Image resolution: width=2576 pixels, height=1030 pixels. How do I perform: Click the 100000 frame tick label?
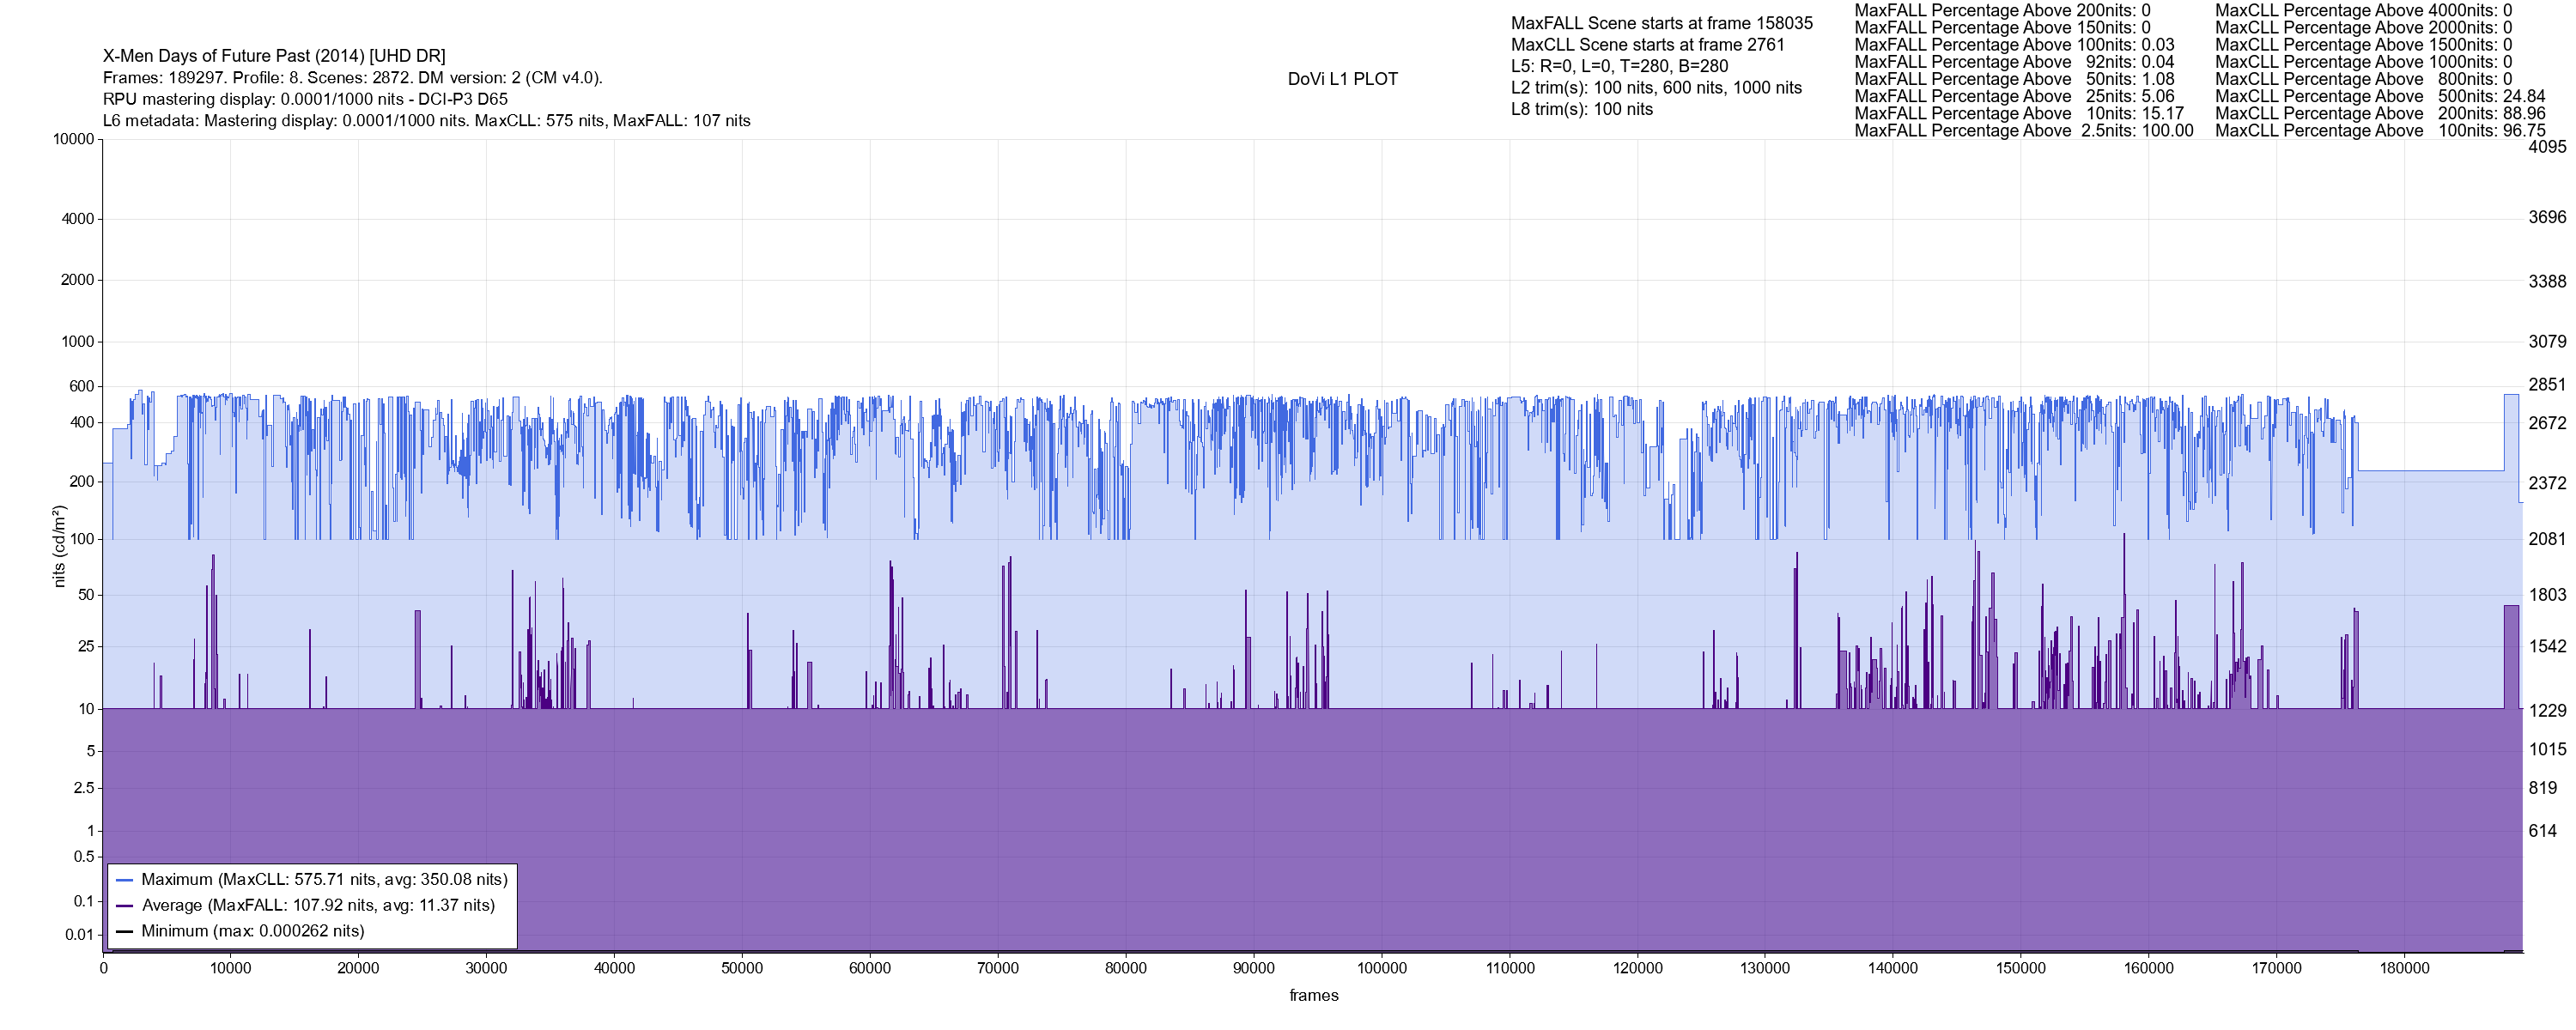pyautogui.click(x=1381, y=968)
